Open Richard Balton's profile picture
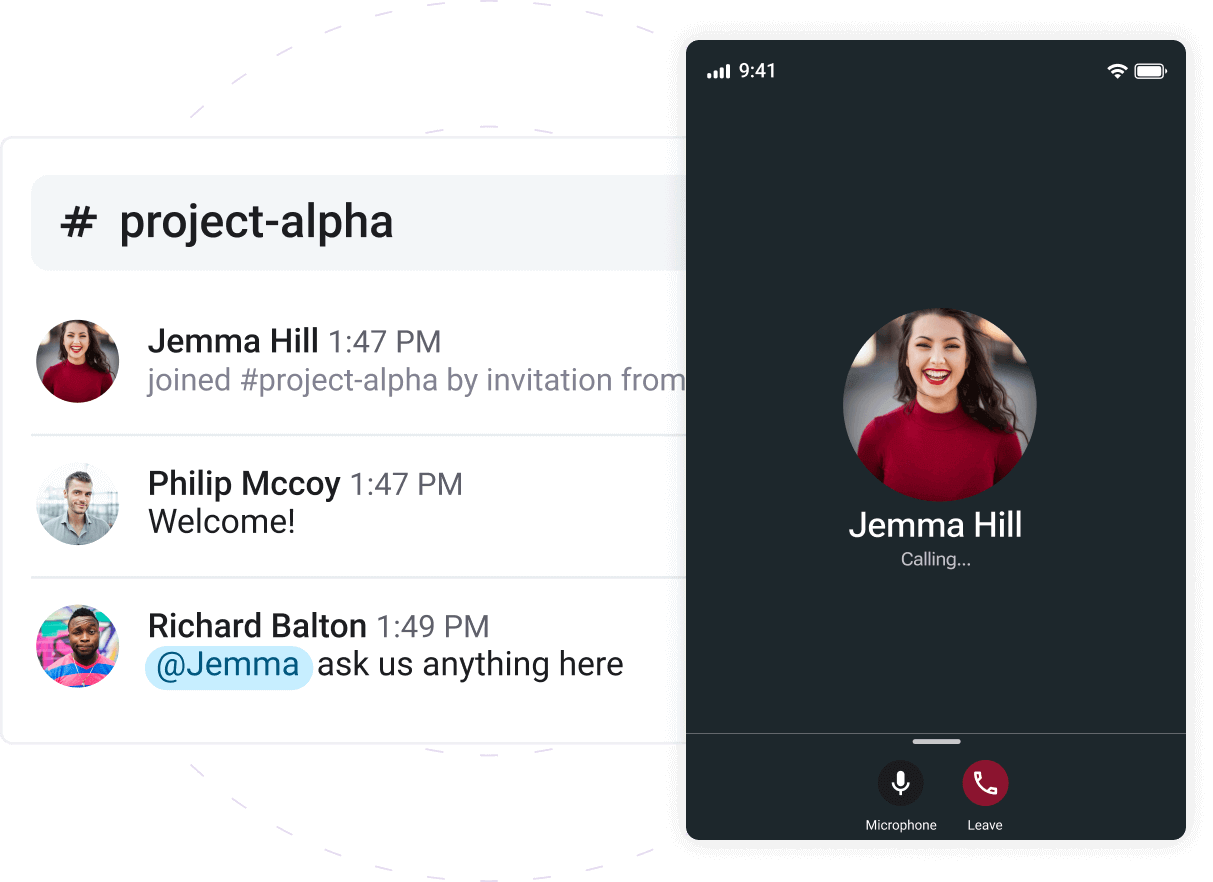 tap(78, 646)
